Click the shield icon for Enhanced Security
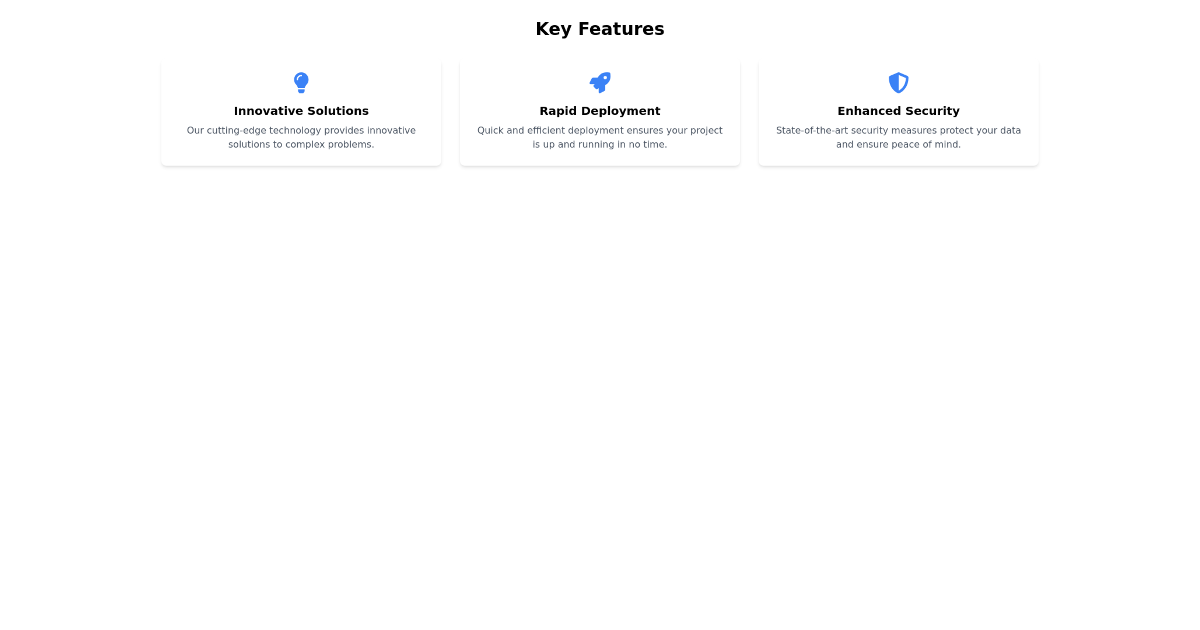The image size is (1200, 630). click(898, 83)
